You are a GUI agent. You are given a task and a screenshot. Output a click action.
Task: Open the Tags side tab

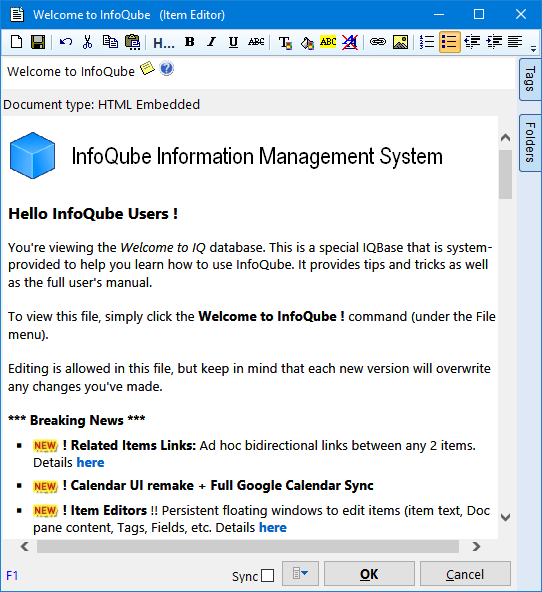530,79
